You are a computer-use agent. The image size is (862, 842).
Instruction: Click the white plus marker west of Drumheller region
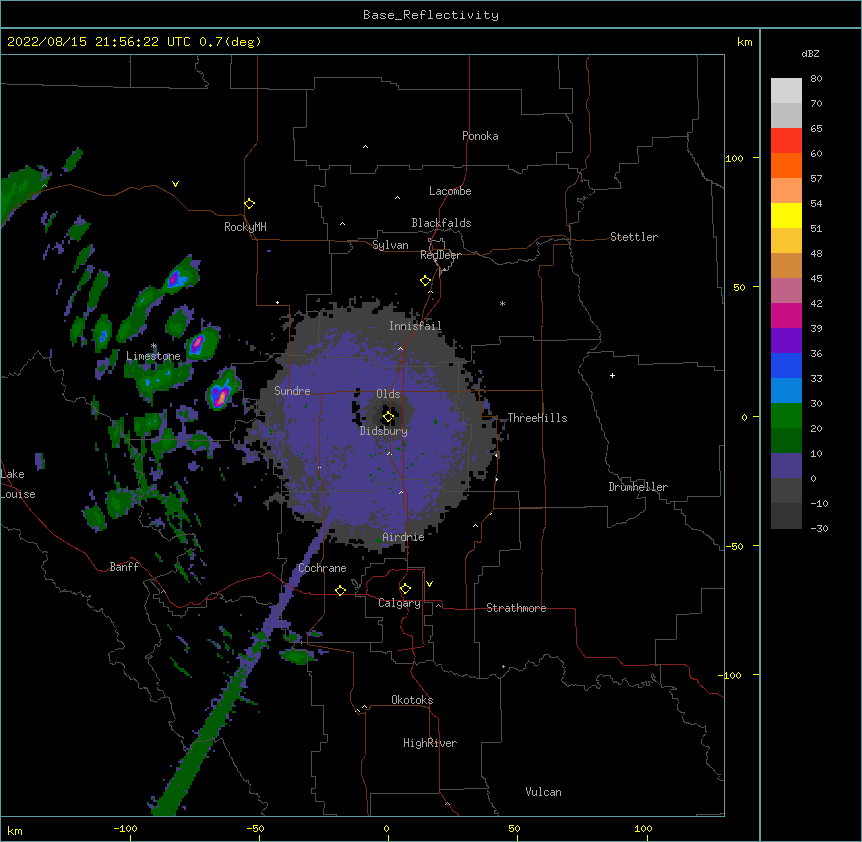pyautogui.click(x=612, y=375)
